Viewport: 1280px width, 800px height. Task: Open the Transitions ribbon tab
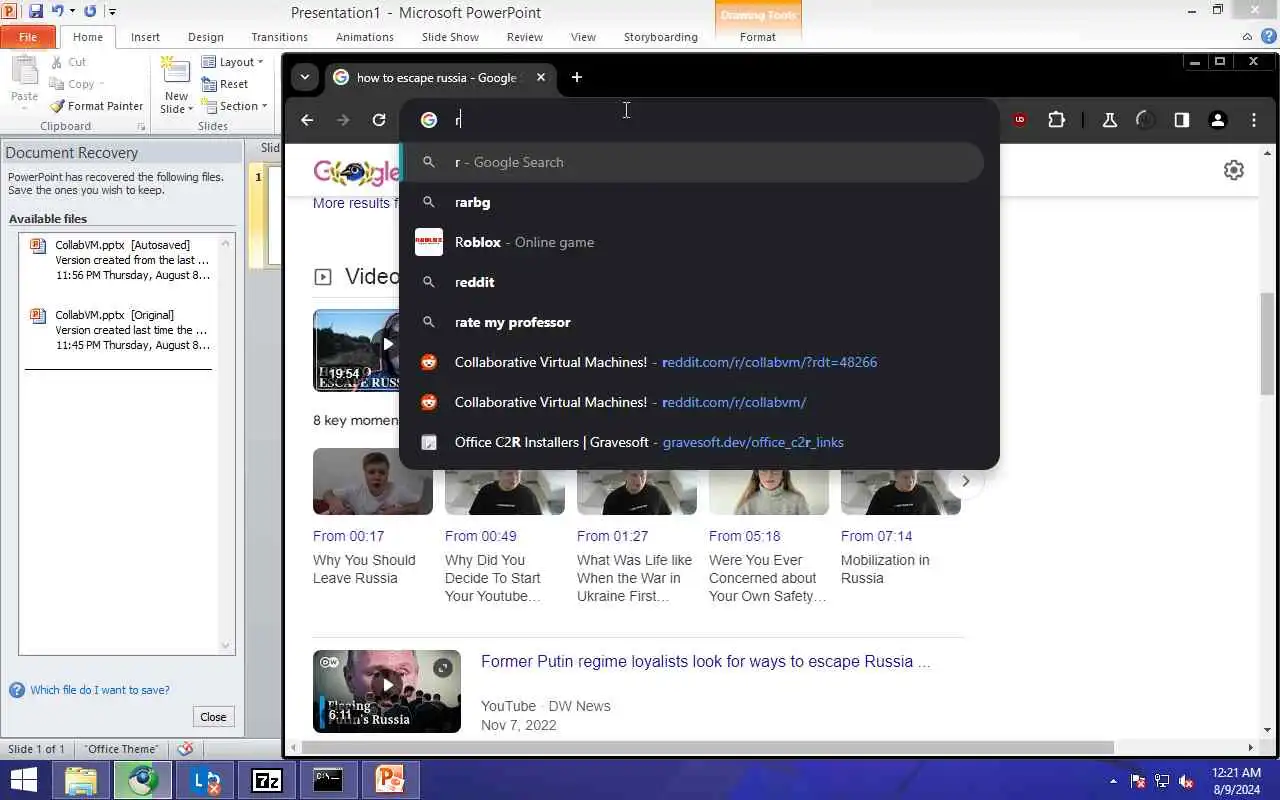279,37
